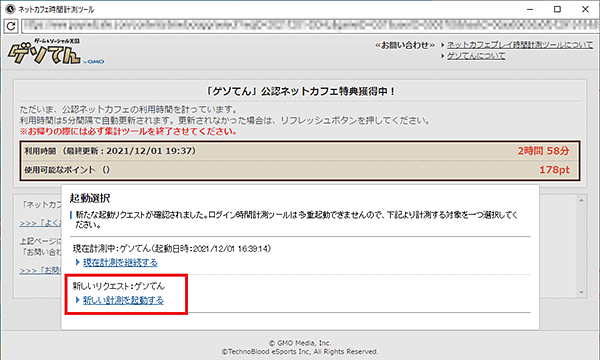Viewport: 600px width, 360px height.
Task: Click the partially hidden >>>「よく link
Action: click(40, 223)
